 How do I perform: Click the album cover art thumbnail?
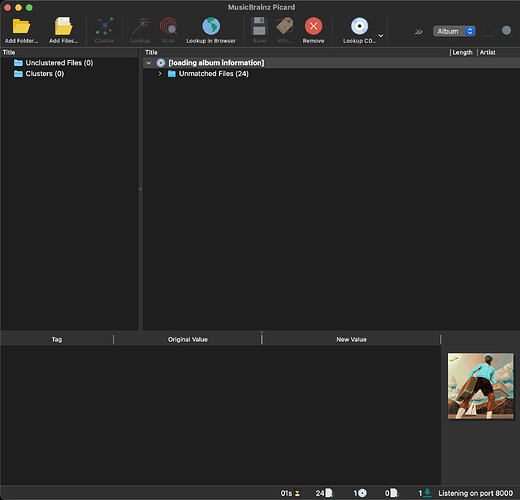[481, 386]
